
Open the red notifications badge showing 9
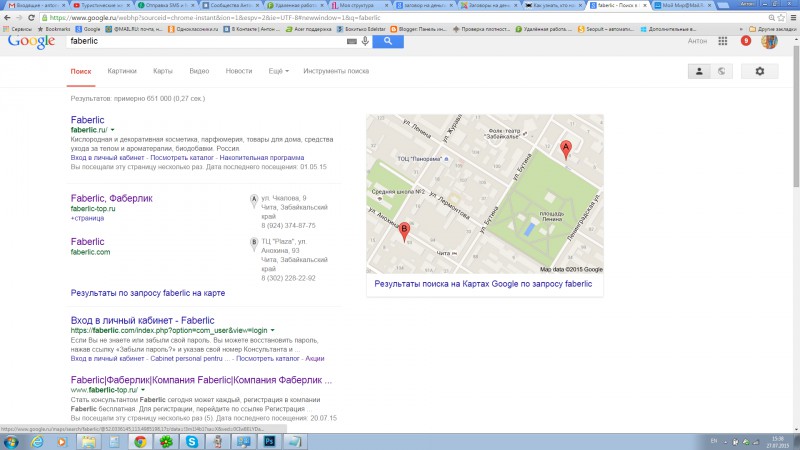tap(745, 41)
